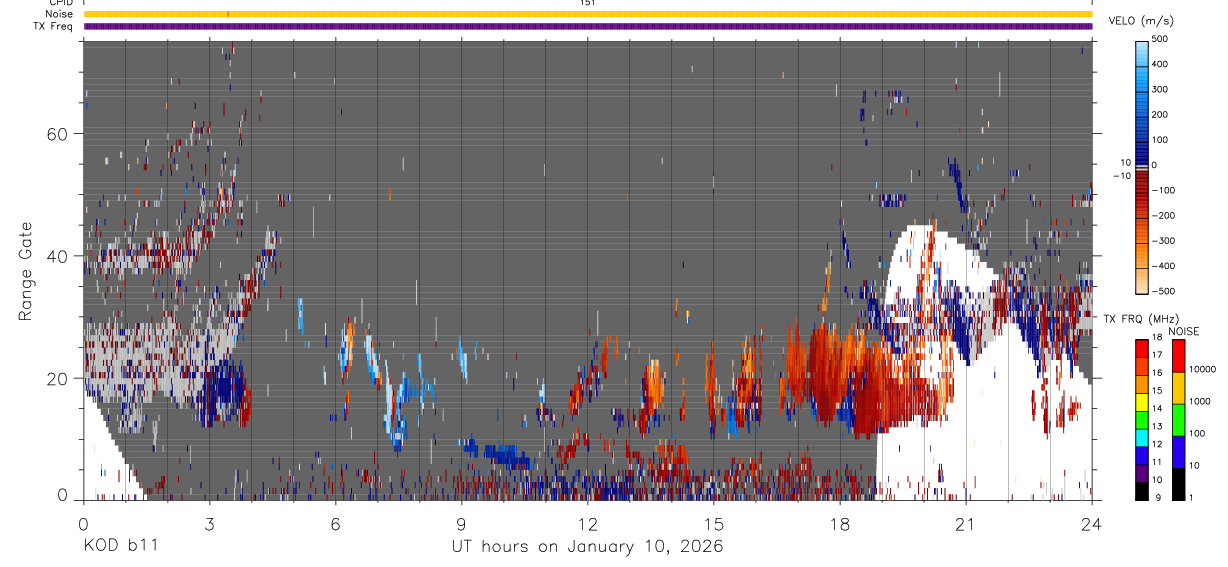Click the yellow Noise bar above the plot
The width and height of the screenshot is (1228, 567).
(x=588, y=14)
